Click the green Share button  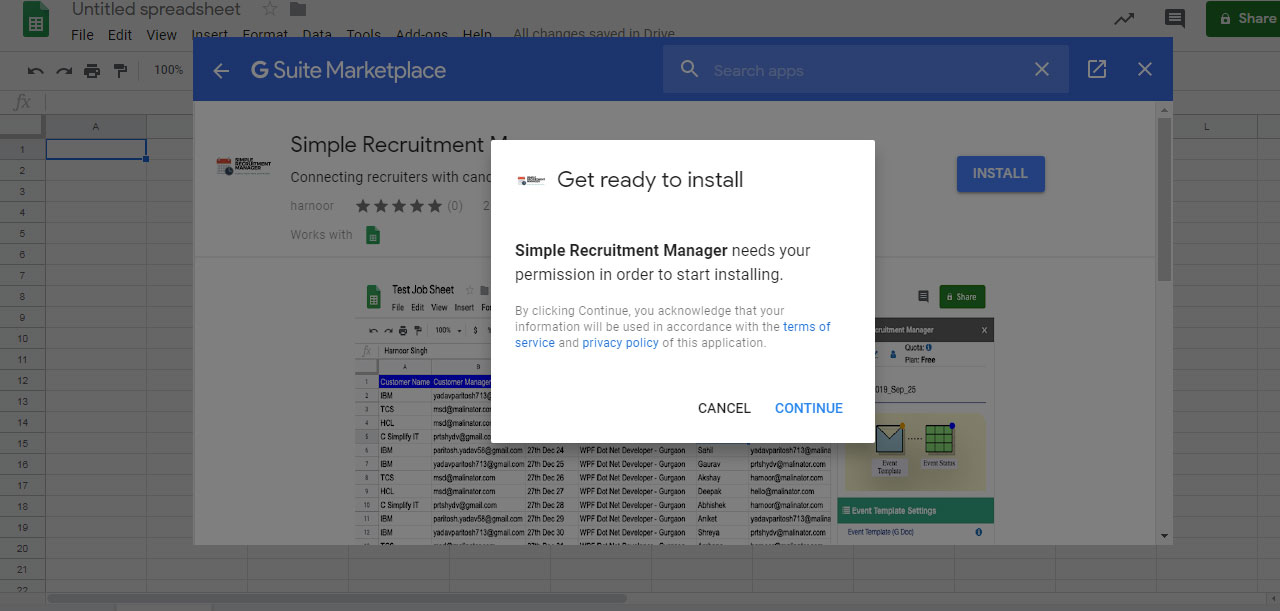pos(1243,18)
